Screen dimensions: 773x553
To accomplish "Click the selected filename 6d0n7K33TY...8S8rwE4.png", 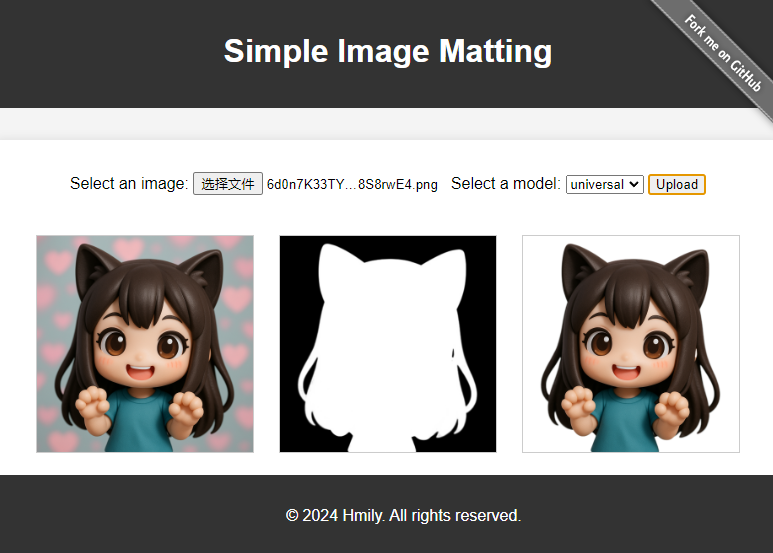I will (352, 184).
